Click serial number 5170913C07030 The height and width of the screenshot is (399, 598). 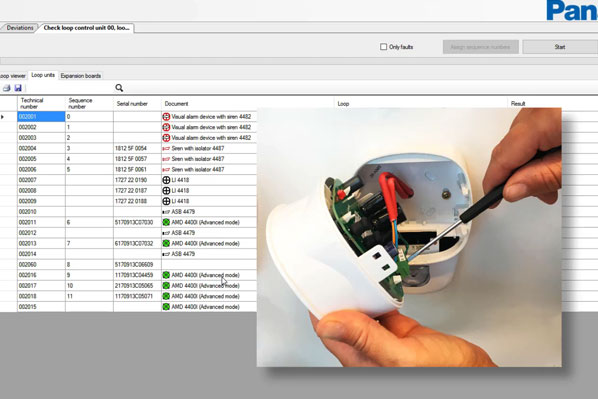(134, 222)
